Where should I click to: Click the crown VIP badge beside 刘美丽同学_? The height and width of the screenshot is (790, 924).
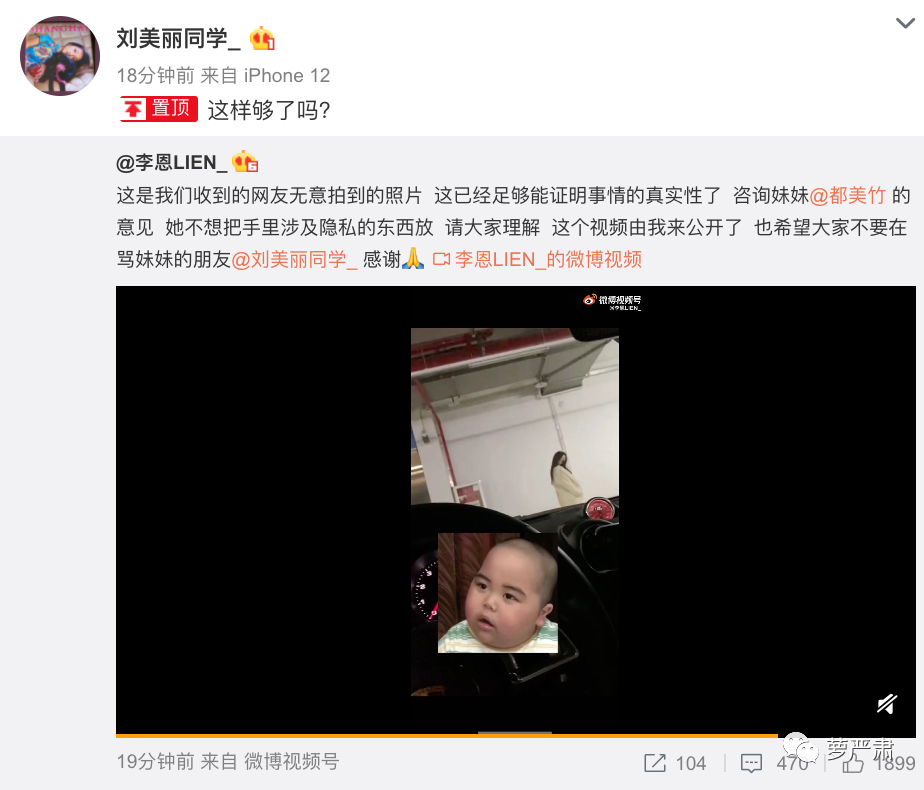(262, 39)
